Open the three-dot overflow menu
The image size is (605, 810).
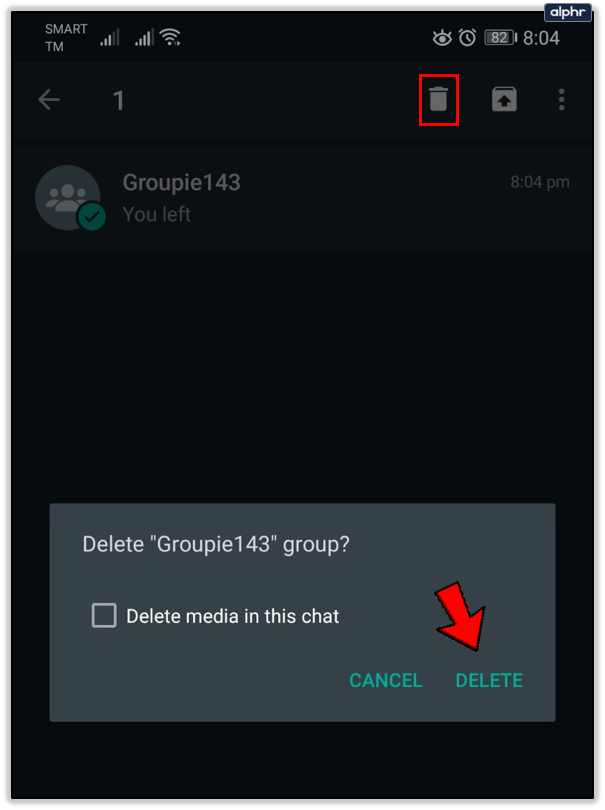point(562,100)
